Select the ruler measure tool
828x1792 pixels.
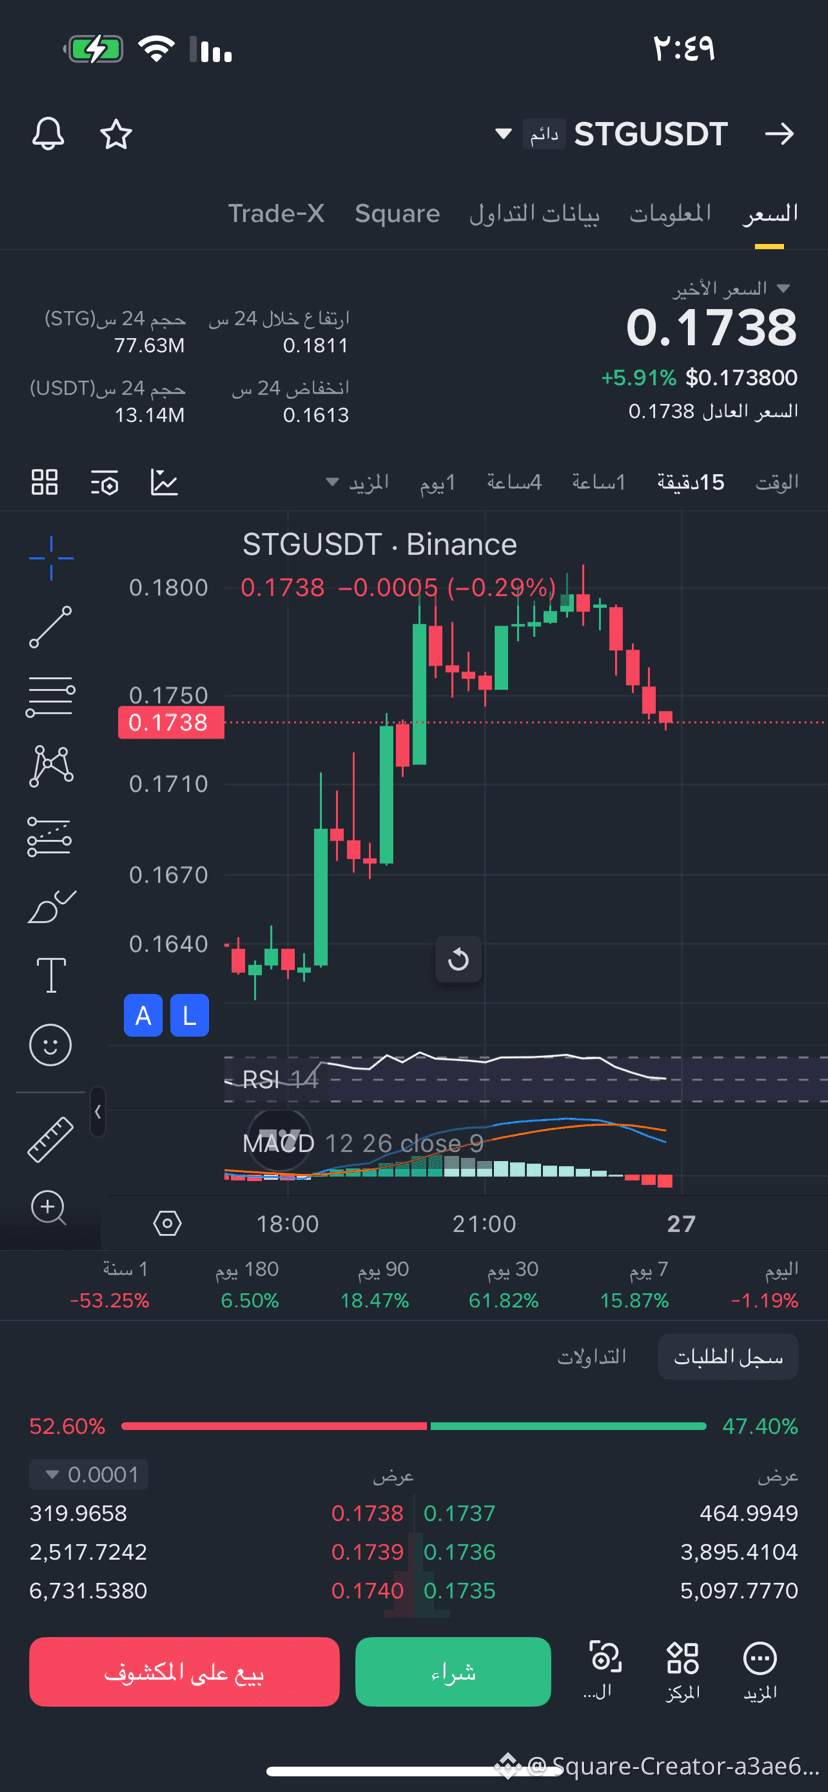click(x=51, y=1139)
